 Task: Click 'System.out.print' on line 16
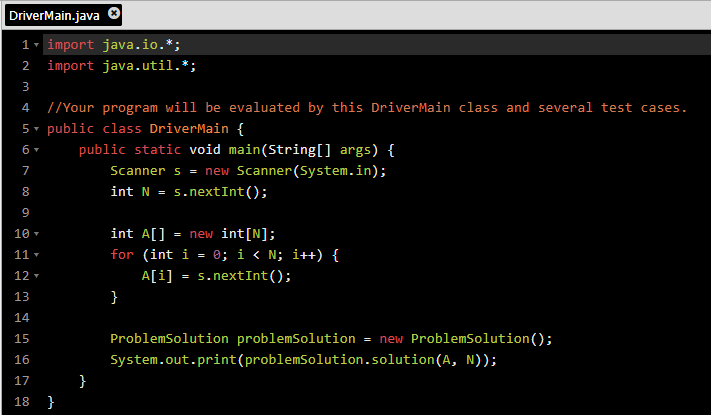(173, 360)
